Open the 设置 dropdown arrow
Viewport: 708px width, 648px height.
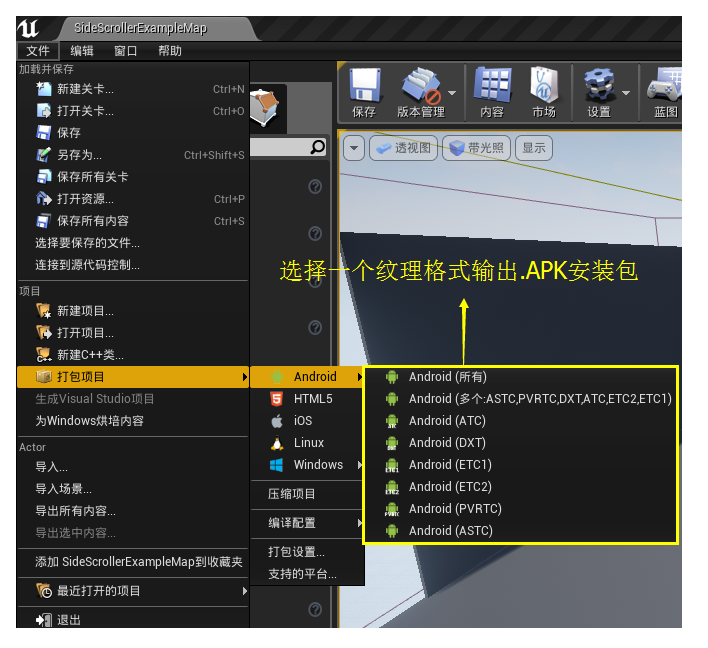pyautogui.click(x=626, y=93)
